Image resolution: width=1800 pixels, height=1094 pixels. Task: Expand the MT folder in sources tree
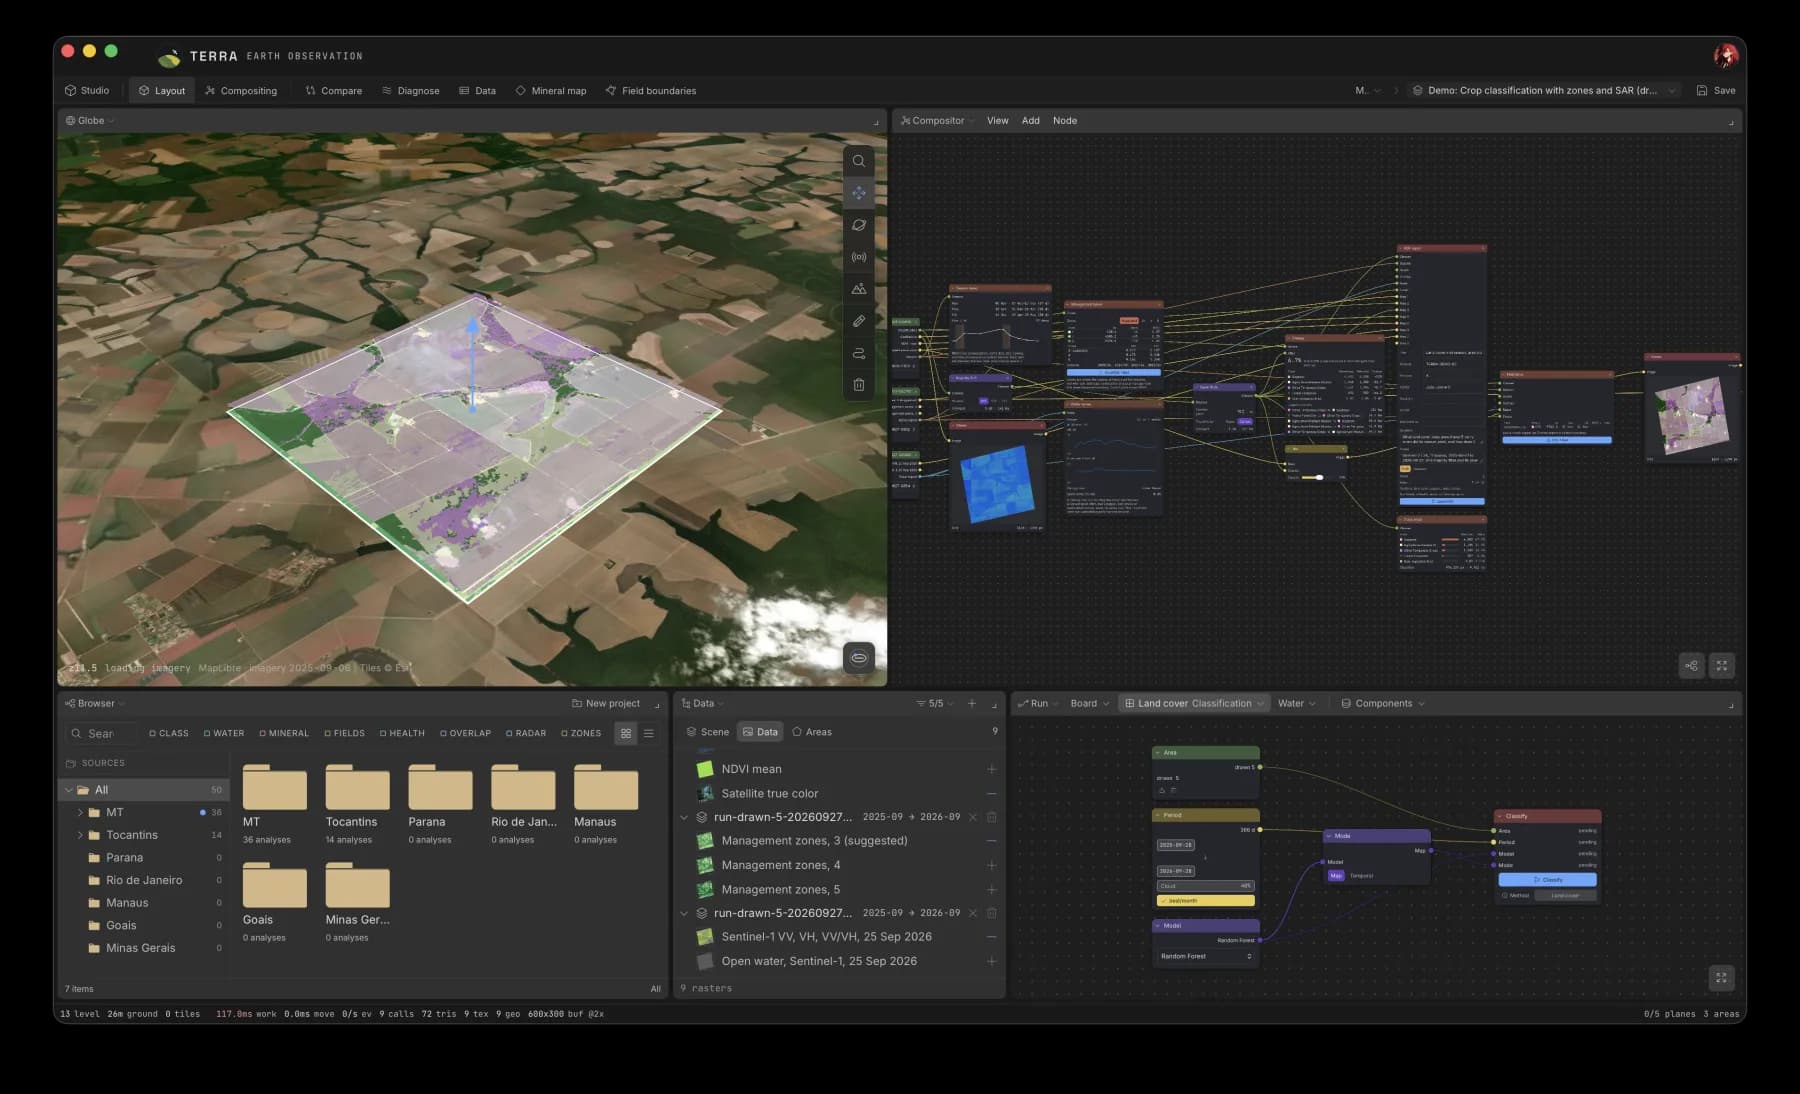pos(80,813)
